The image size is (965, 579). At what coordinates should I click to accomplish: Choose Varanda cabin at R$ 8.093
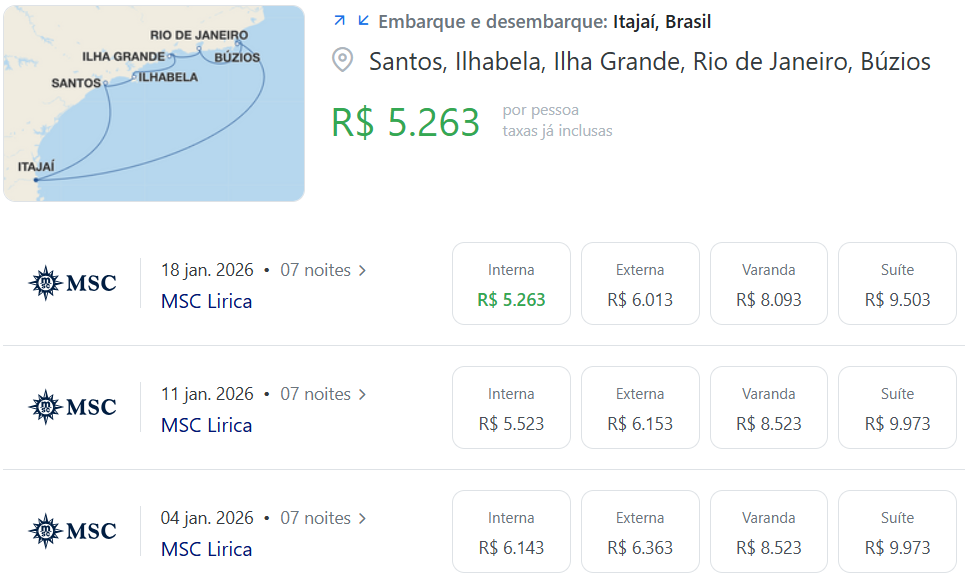[769, 284]
